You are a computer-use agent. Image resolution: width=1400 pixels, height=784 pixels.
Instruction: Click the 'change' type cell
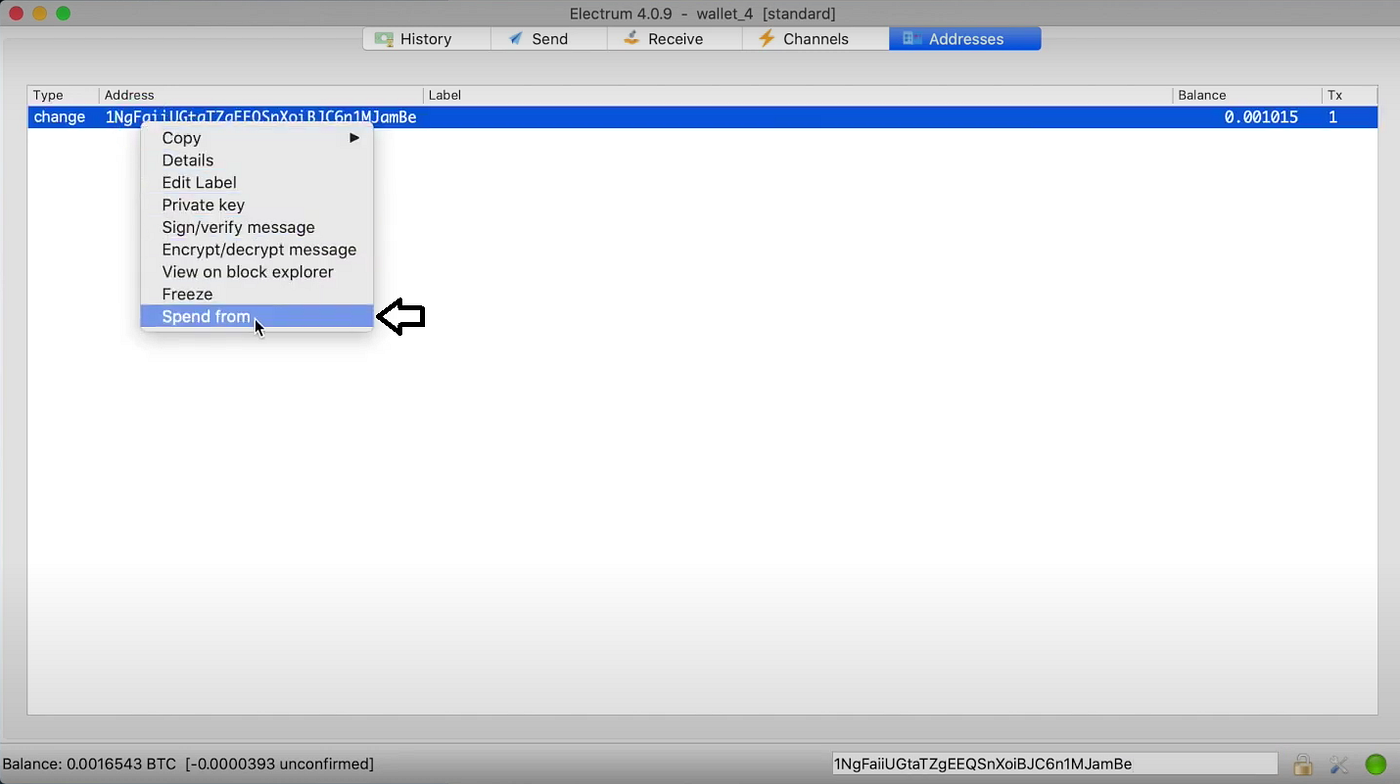[x=60, y=117]
